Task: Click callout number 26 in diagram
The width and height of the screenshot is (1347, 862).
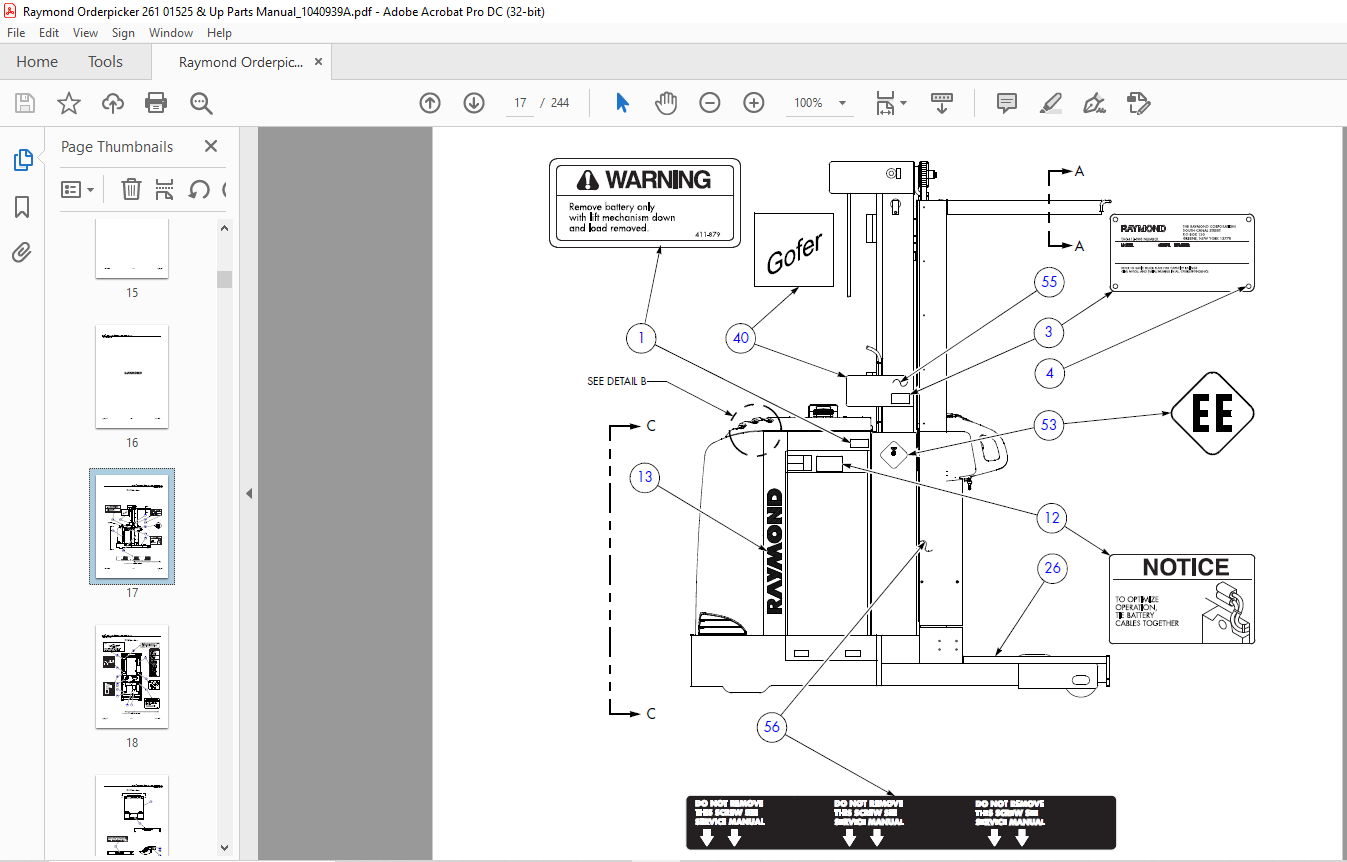Action: tap(1052, 568)
